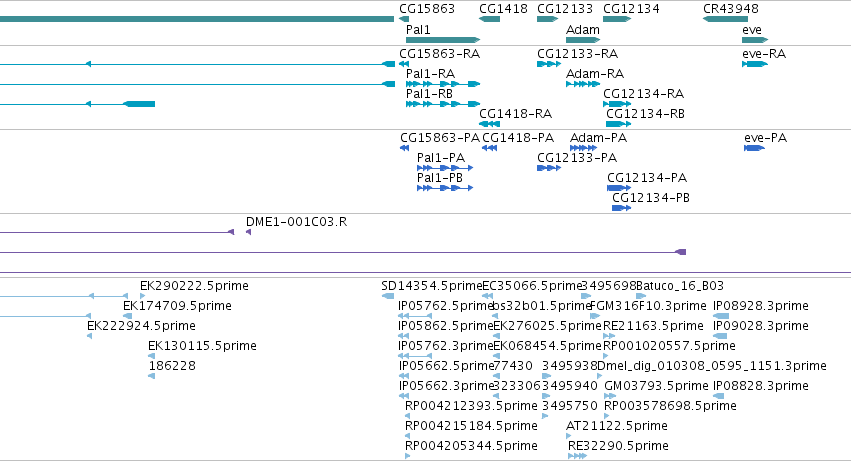The height and width of the screenshot is (461, 851).
Task: Select transcript Pal1-RB label
Action: point(429,94)
